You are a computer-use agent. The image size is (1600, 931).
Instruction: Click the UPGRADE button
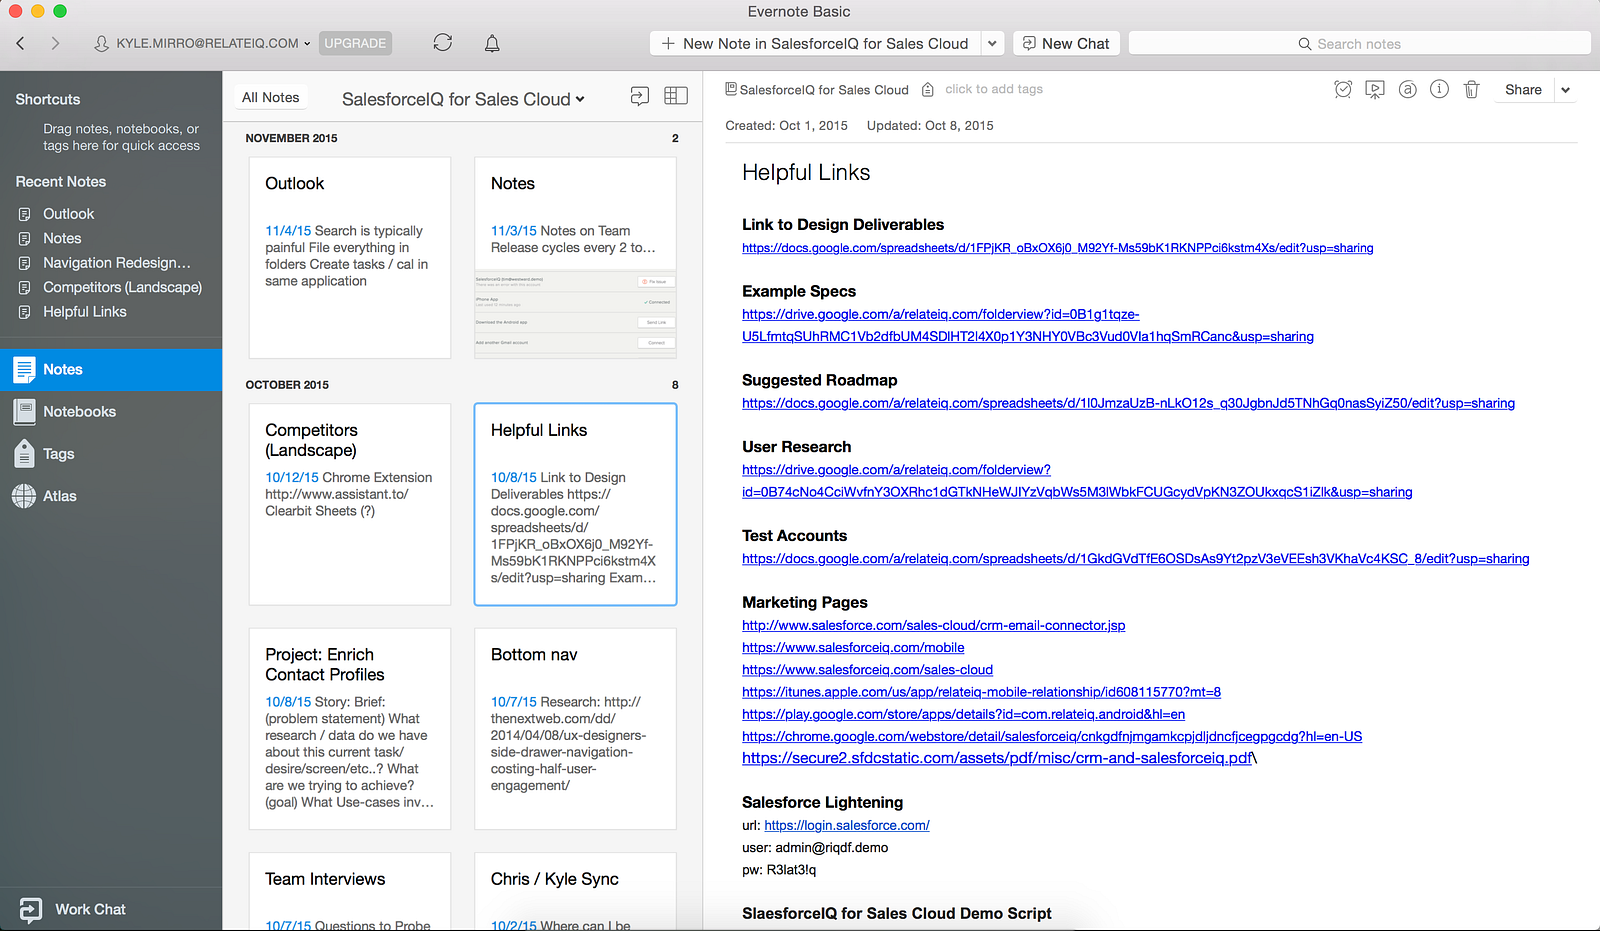[355, 43]
